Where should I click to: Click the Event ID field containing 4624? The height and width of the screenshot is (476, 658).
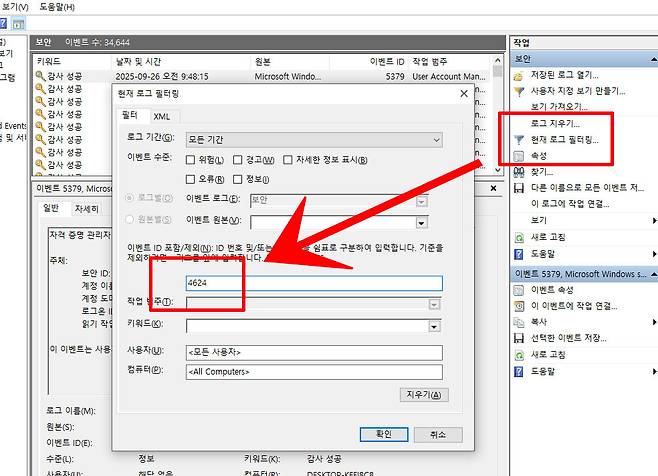point(314,283)
